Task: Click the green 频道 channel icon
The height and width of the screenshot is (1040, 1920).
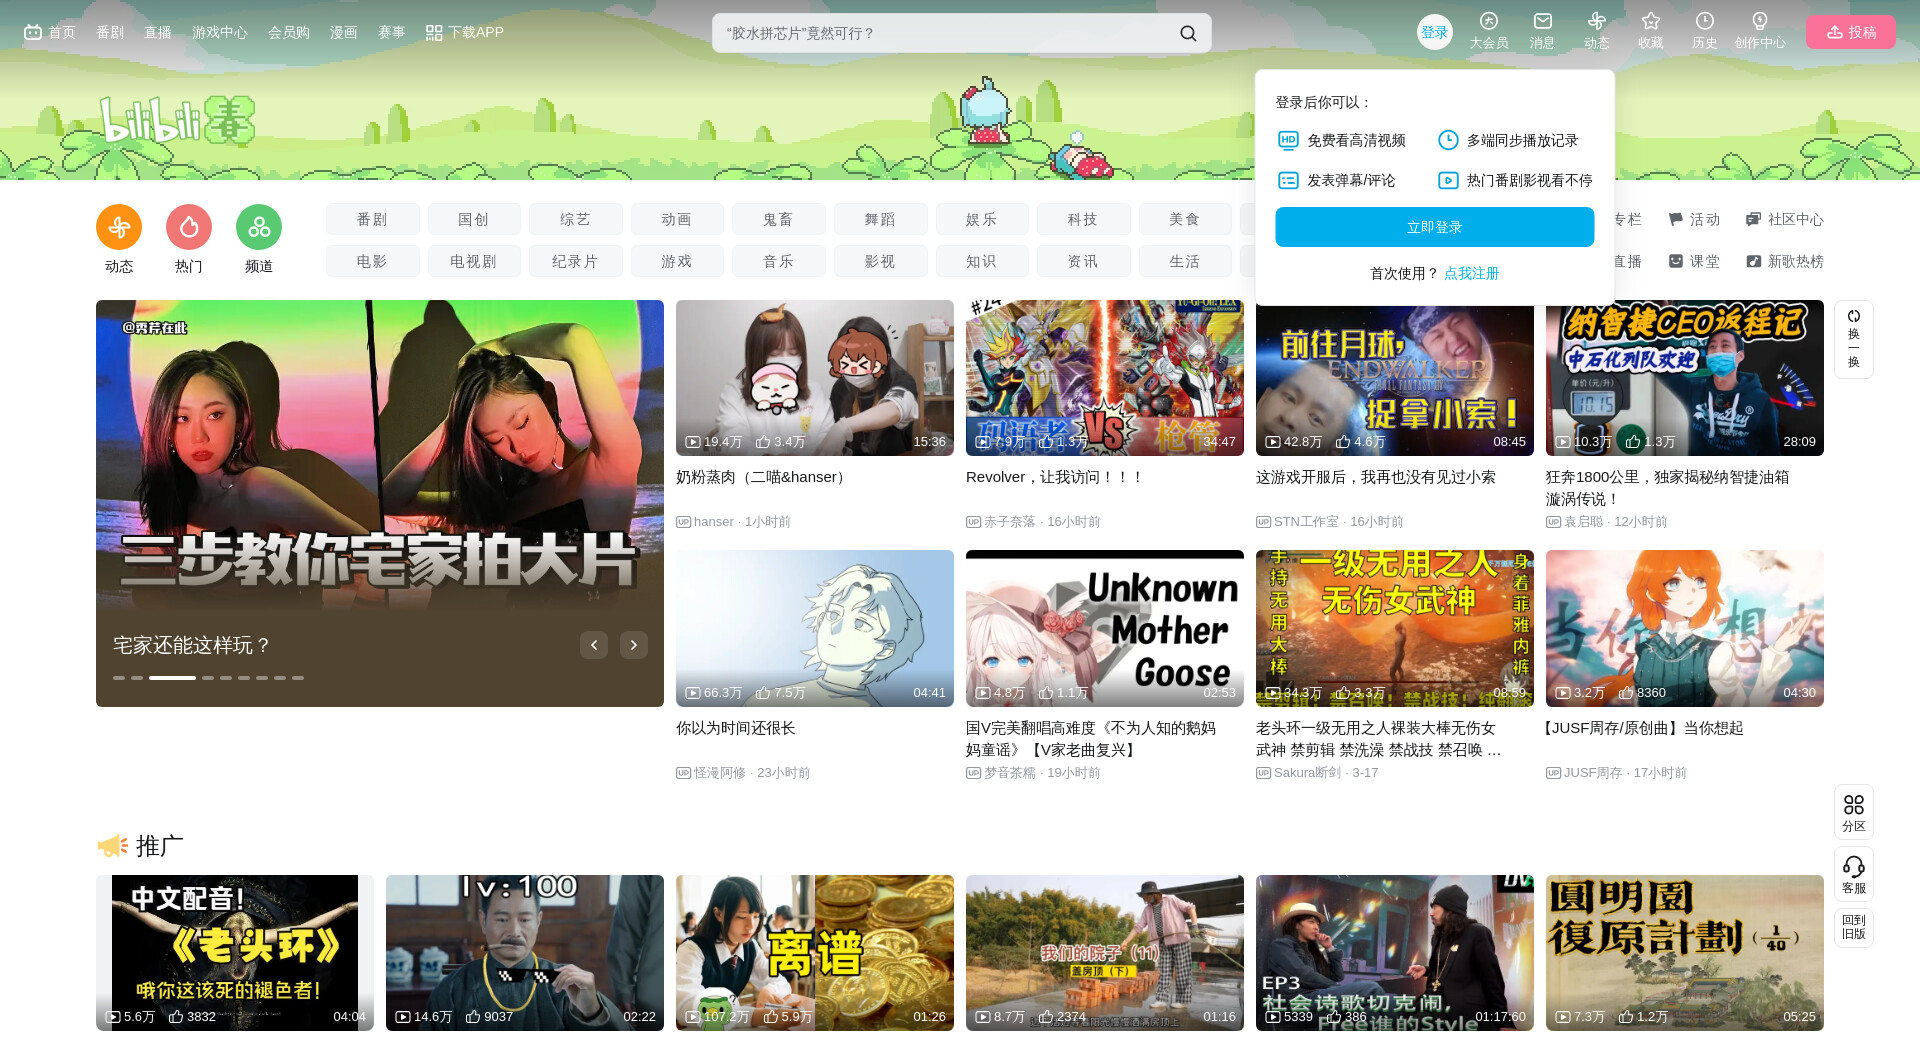Action: click(x=259, y=227)
